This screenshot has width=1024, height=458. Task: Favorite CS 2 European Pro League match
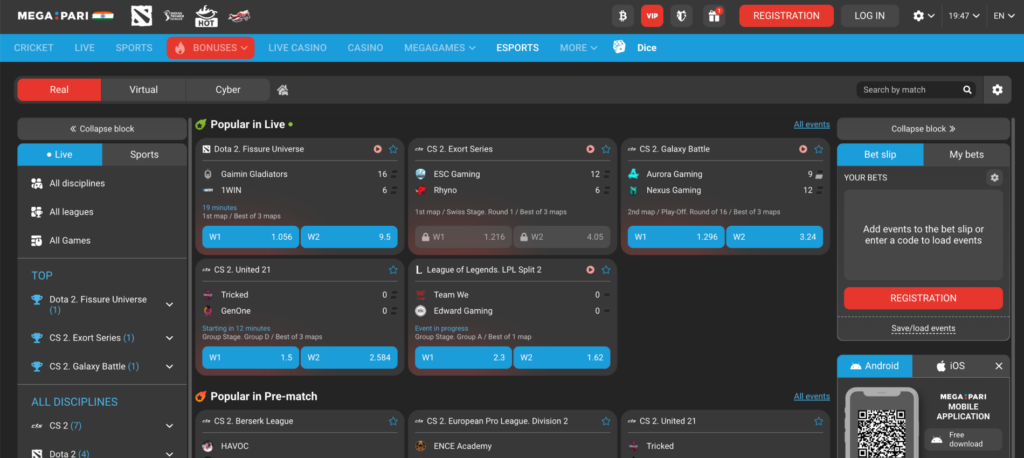tap(606, 421)
